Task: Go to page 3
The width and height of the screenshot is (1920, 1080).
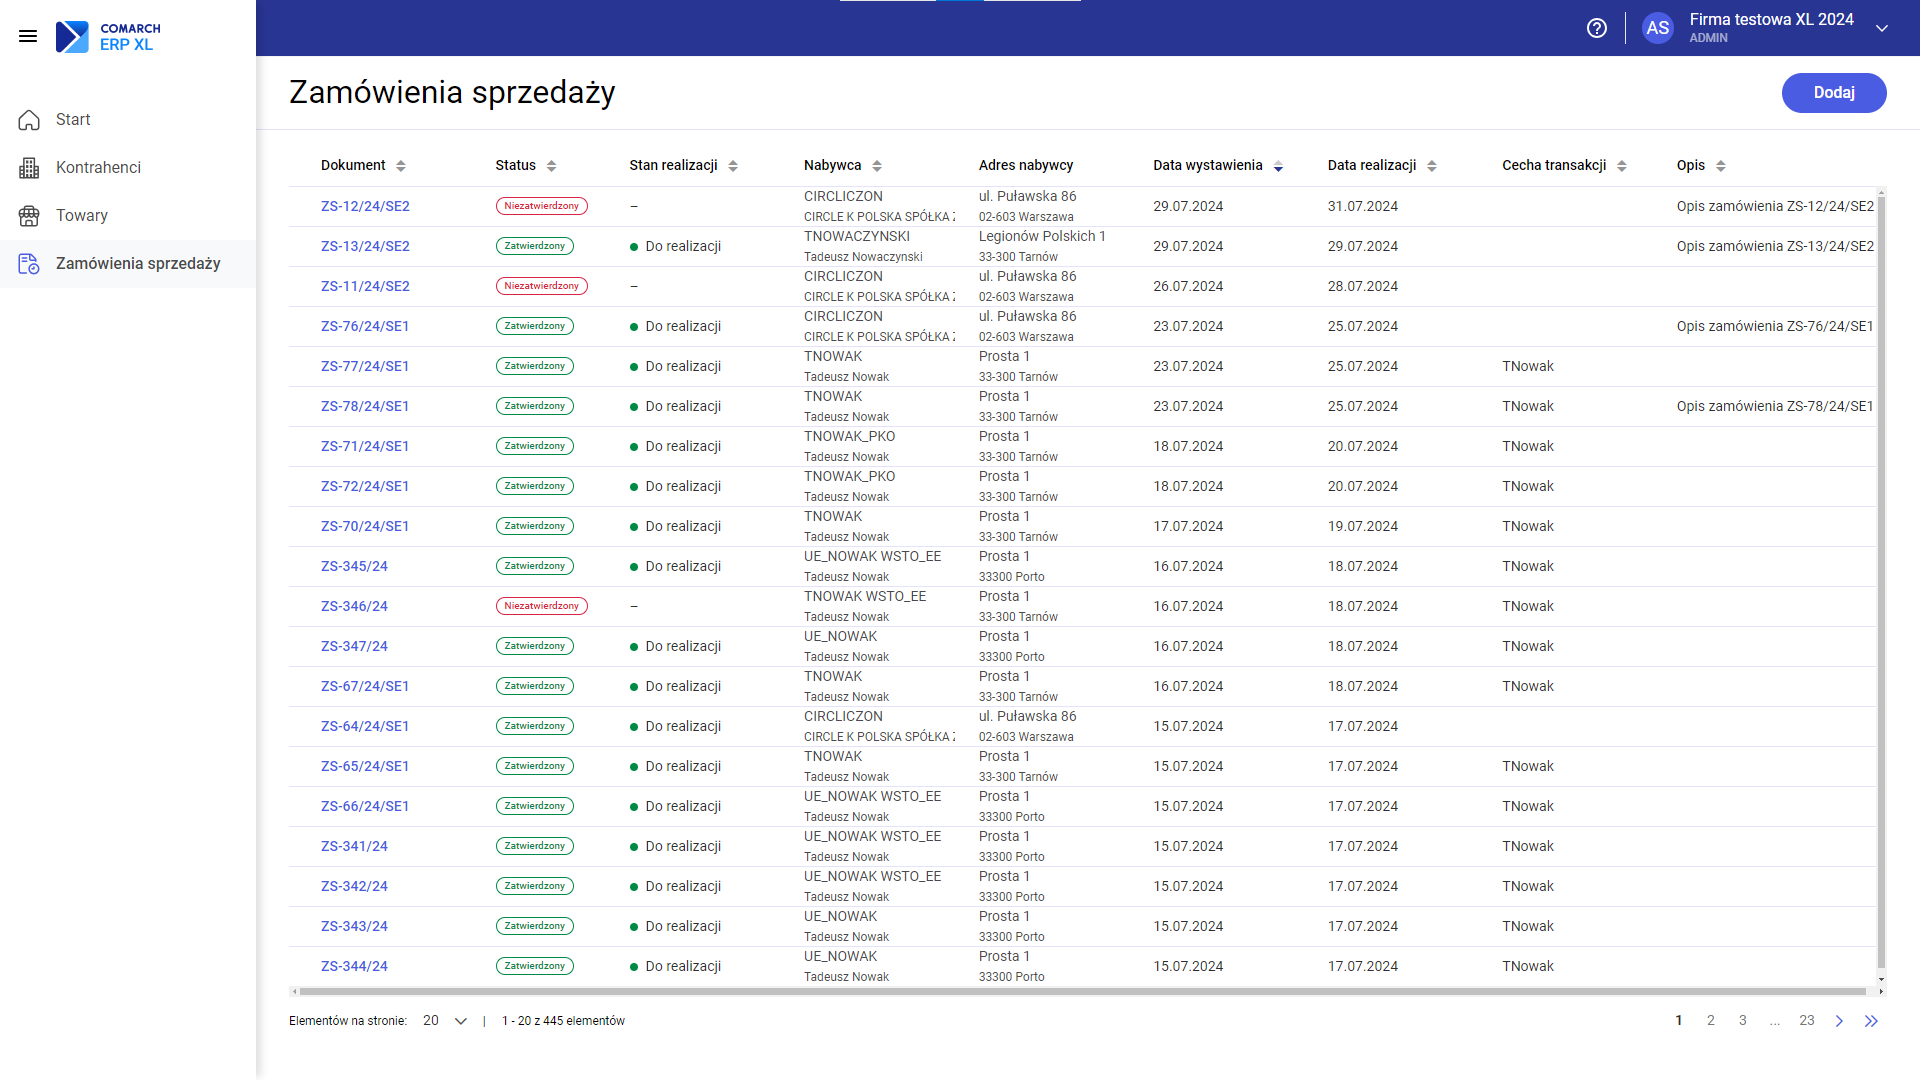Action: tap(1743, 1021)
